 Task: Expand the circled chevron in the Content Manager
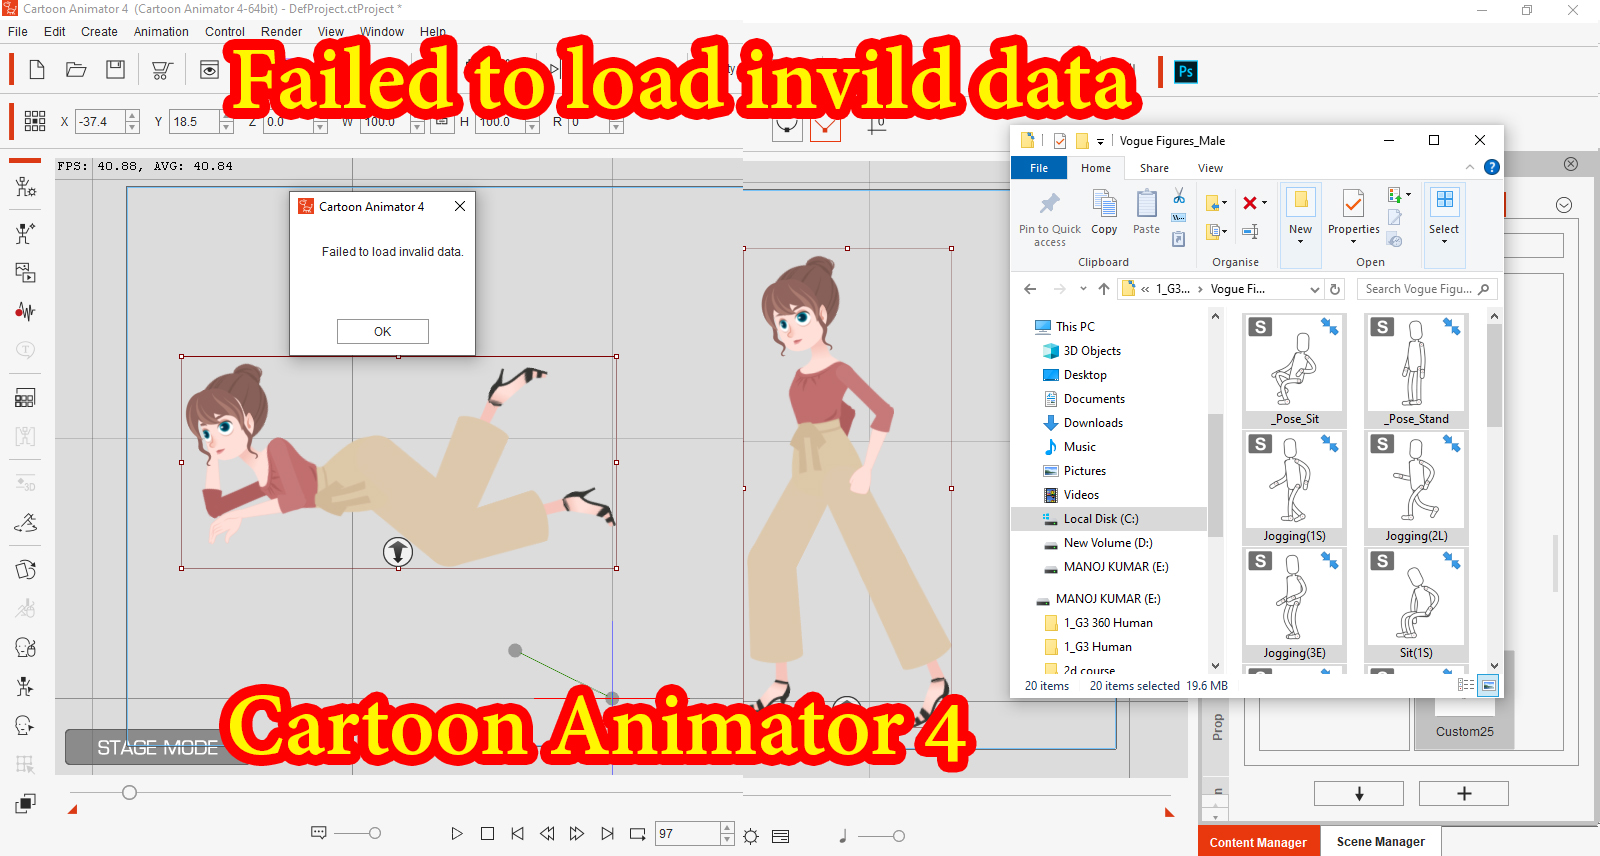tap(1564, 205)
